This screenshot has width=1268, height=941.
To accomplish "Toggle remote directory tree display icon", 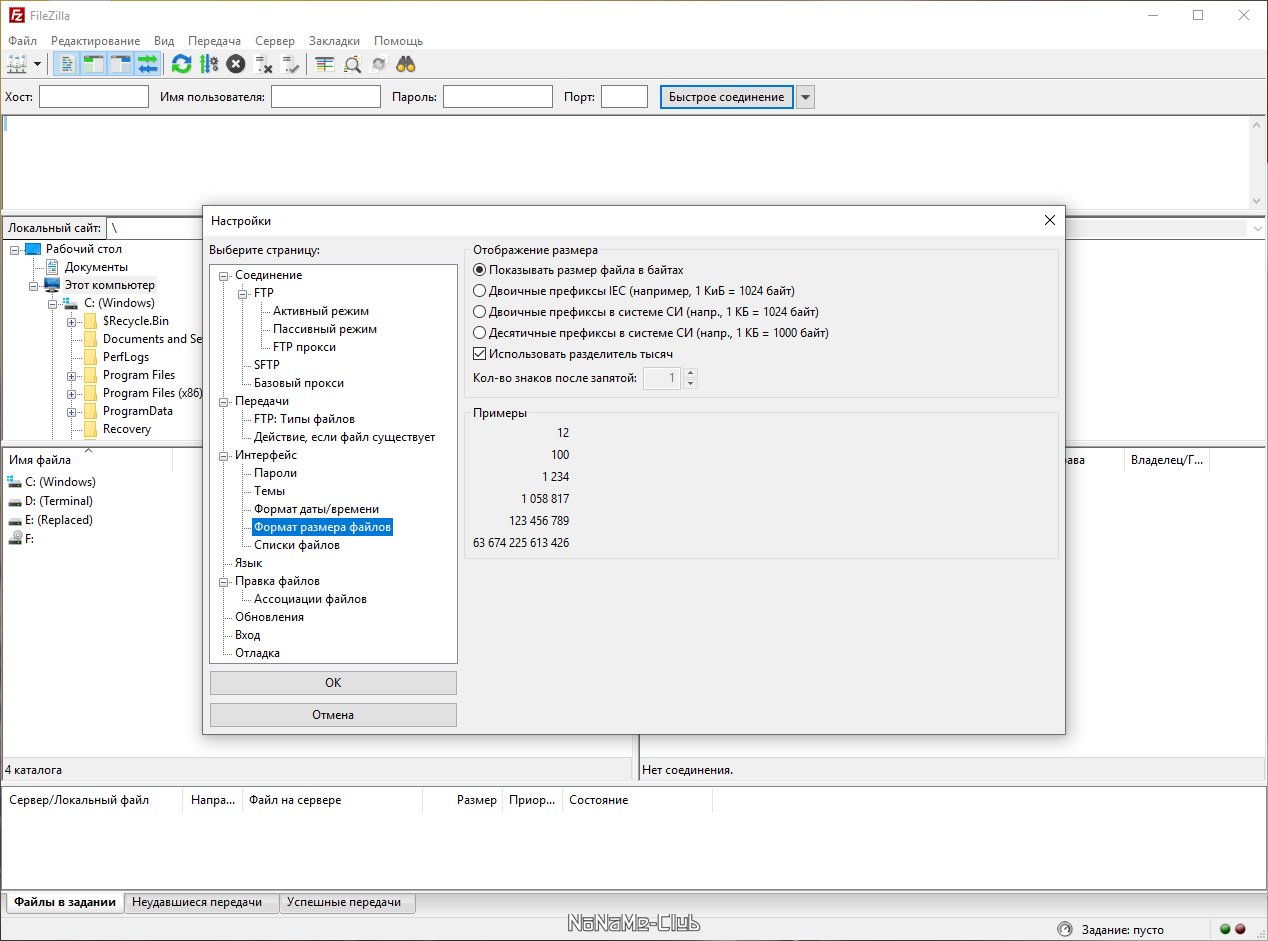I will [x=120, y=64].
